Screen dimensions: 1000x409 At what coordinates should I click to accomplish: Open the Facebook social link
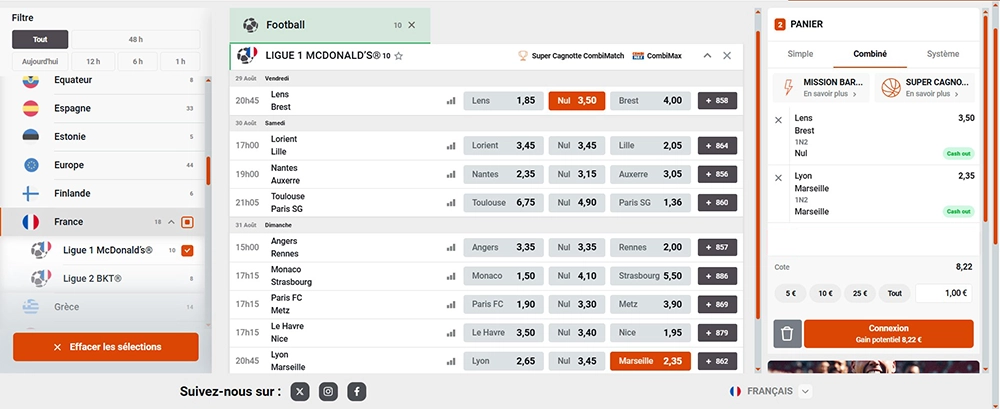coord(357,391)
